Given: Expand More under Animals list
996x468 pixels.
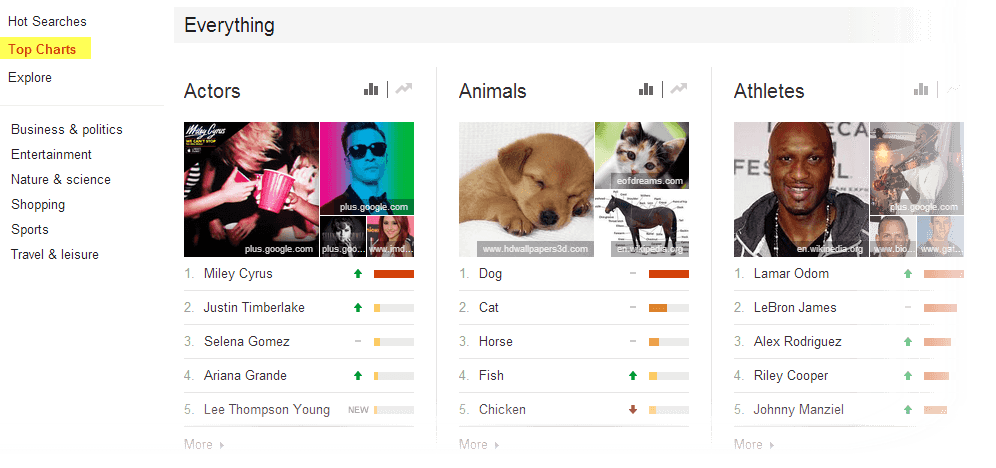Looking at the screenshot, I should pos(479,445).
